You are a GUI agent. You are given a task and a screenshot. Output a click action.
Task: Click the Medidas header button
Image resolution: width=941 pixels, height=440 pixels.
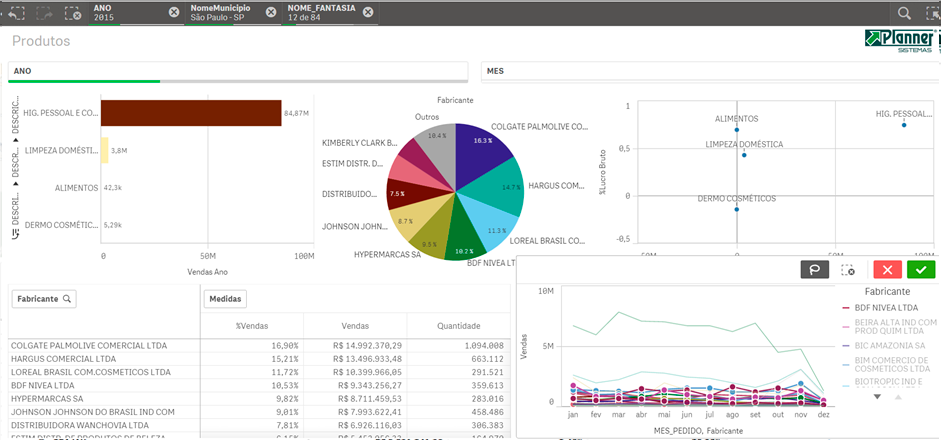225,298
